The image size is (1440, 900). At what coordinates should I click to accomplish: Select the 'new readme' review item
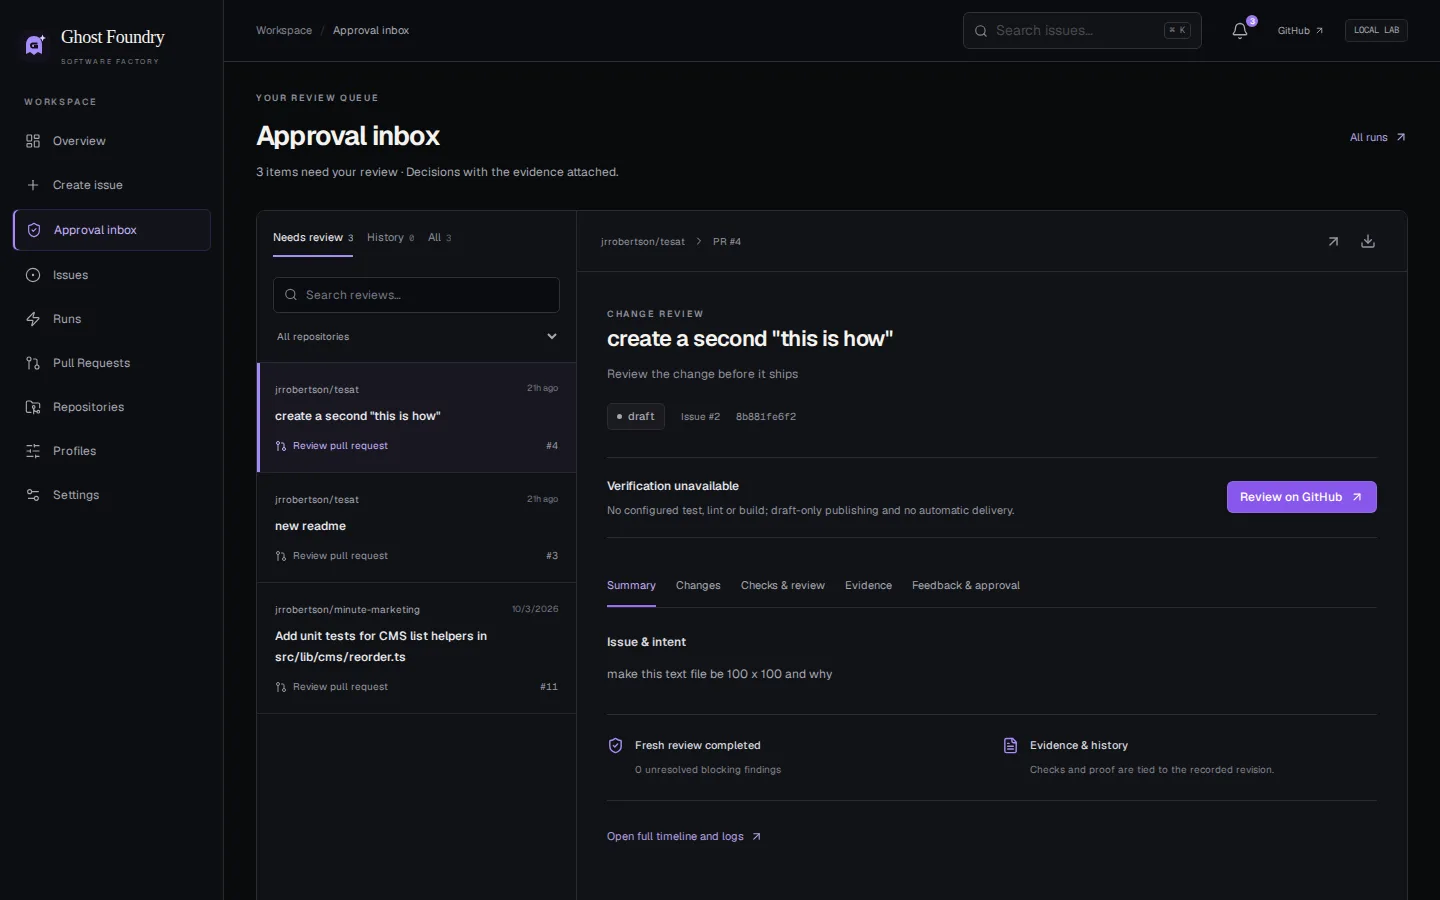[417, 527]
